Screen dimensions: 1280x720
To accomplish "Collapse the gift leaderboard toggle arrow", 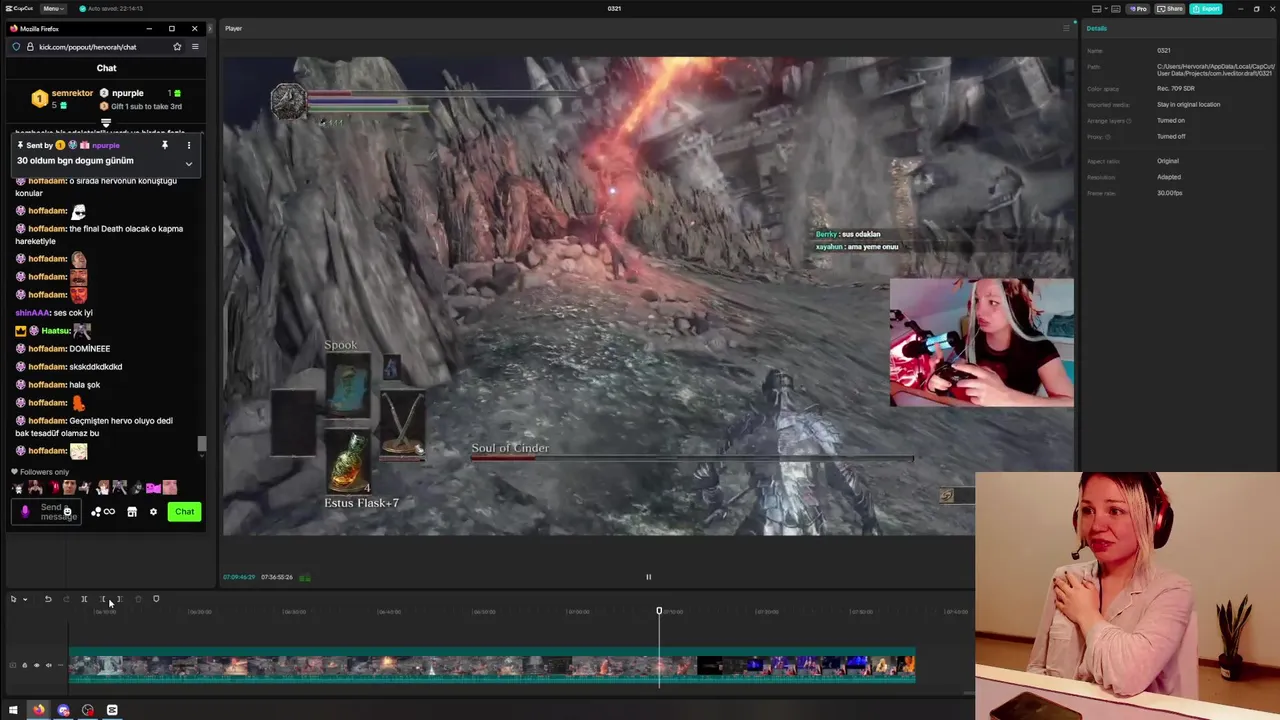I will pos(106,123).
